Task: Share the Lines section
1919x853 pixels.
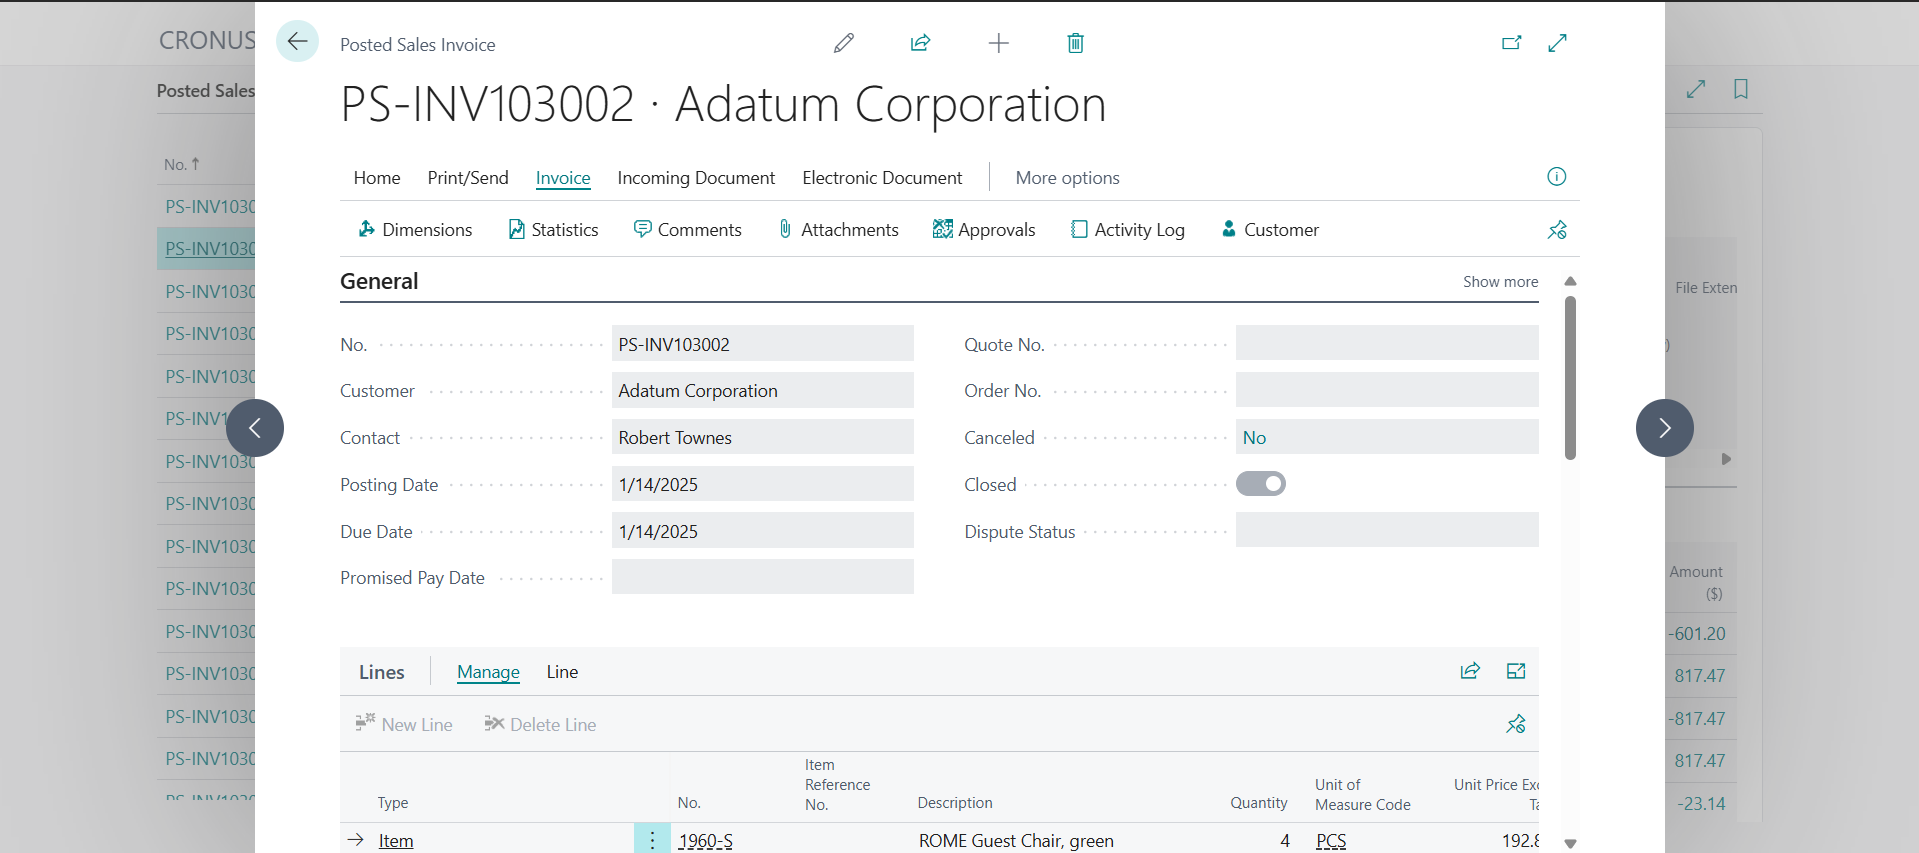Action: coord(1470,671)
